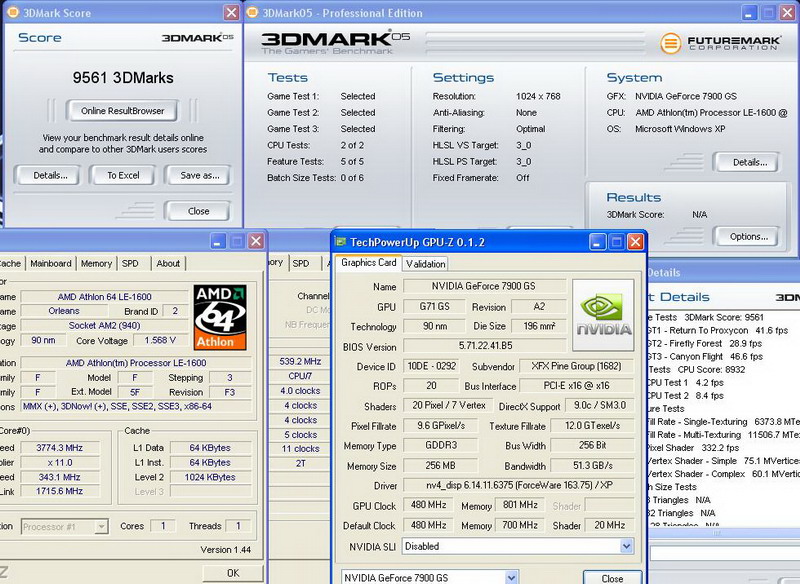Open System Details in 3DMark05
800x584 pixels.
coord(749,163)
